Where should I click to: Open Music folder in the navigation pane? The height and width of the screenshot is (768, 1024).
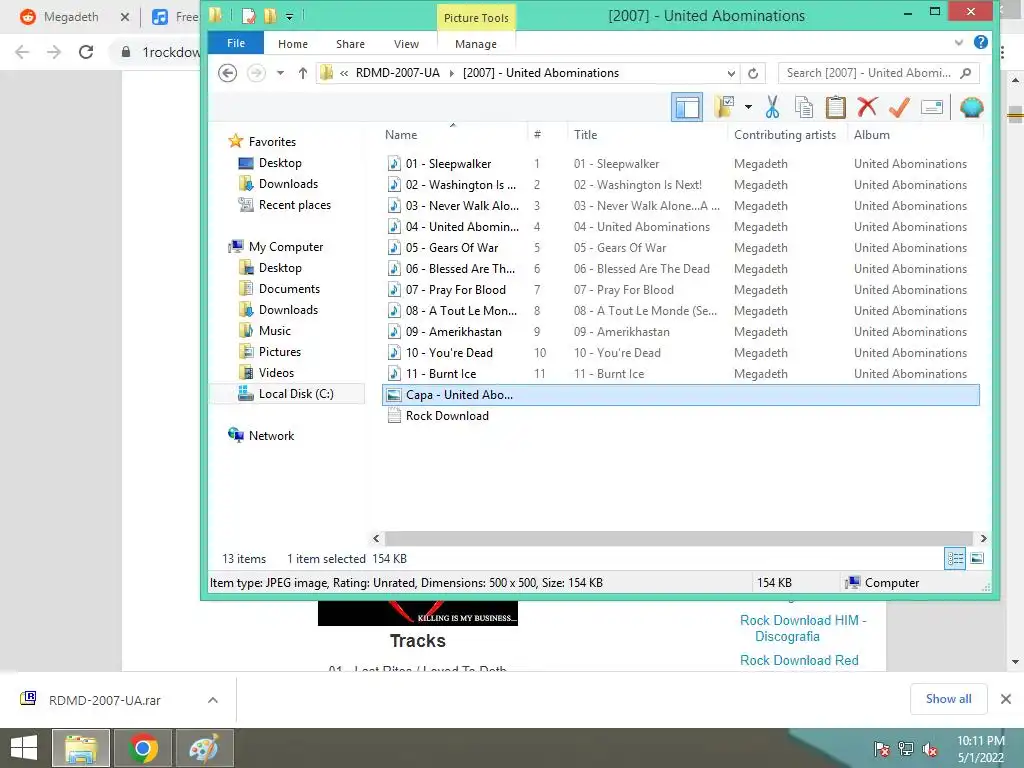pos(274,330)
